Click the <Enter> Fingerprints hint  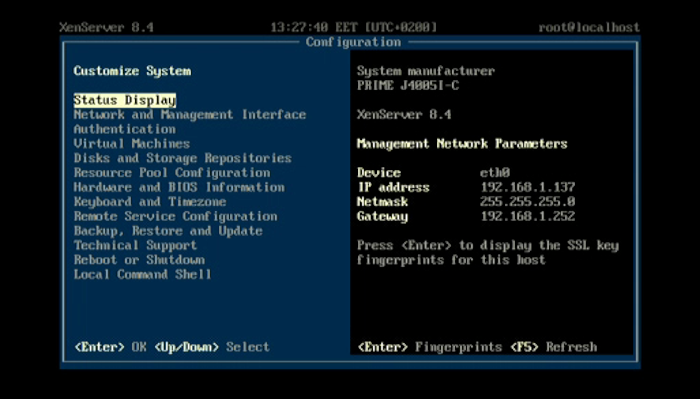click(430, 347)
